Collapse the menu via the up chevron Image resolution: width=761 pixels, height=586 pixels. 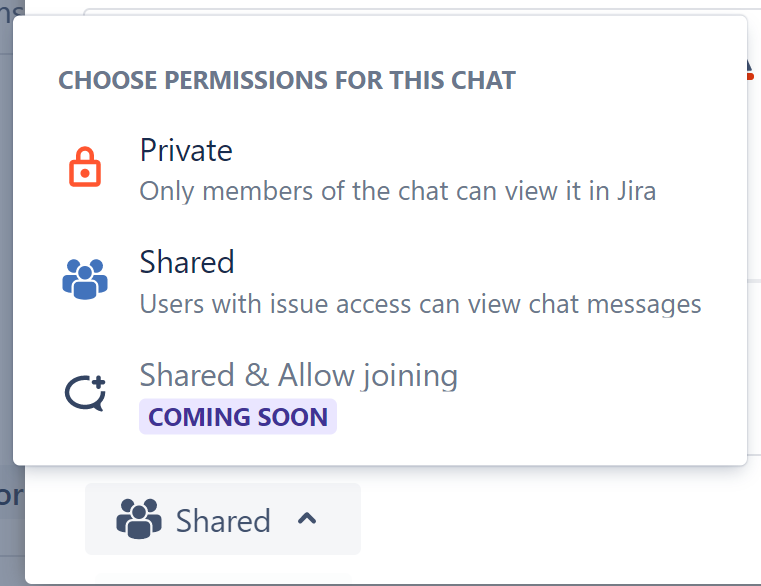[x=308, y=519]
